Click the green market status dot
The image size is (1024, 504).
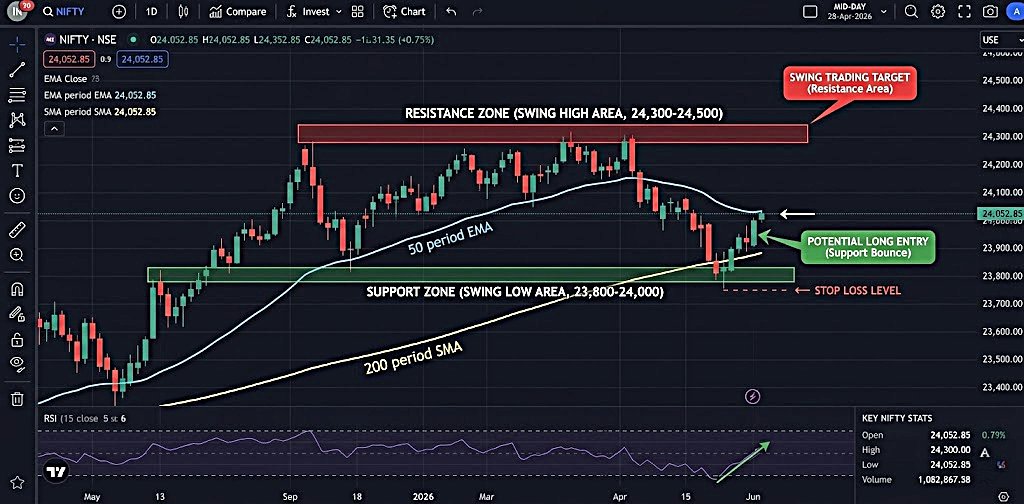(134, 40)
